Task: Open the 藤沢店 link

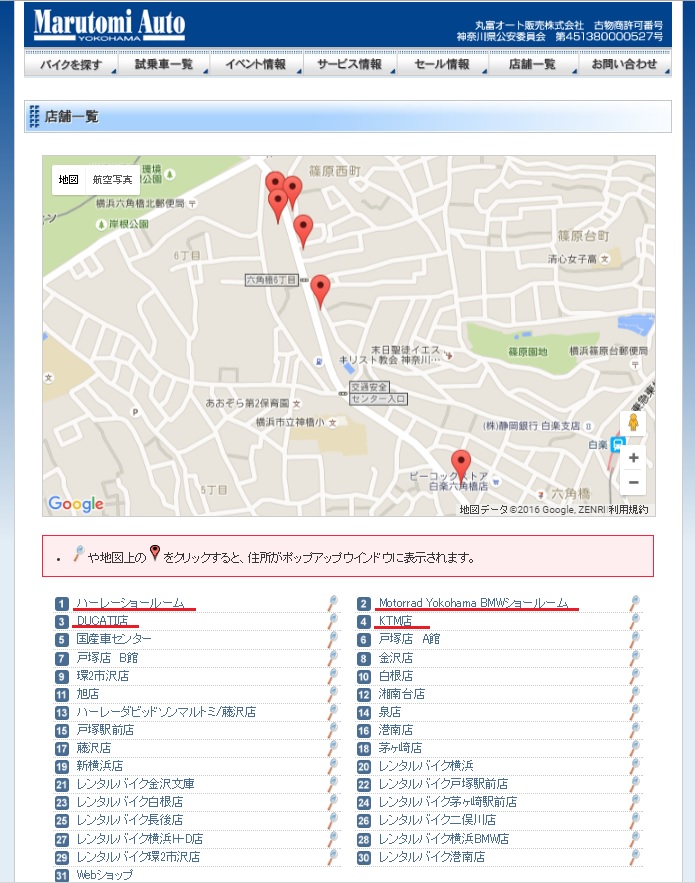Action: coord(93,748)
